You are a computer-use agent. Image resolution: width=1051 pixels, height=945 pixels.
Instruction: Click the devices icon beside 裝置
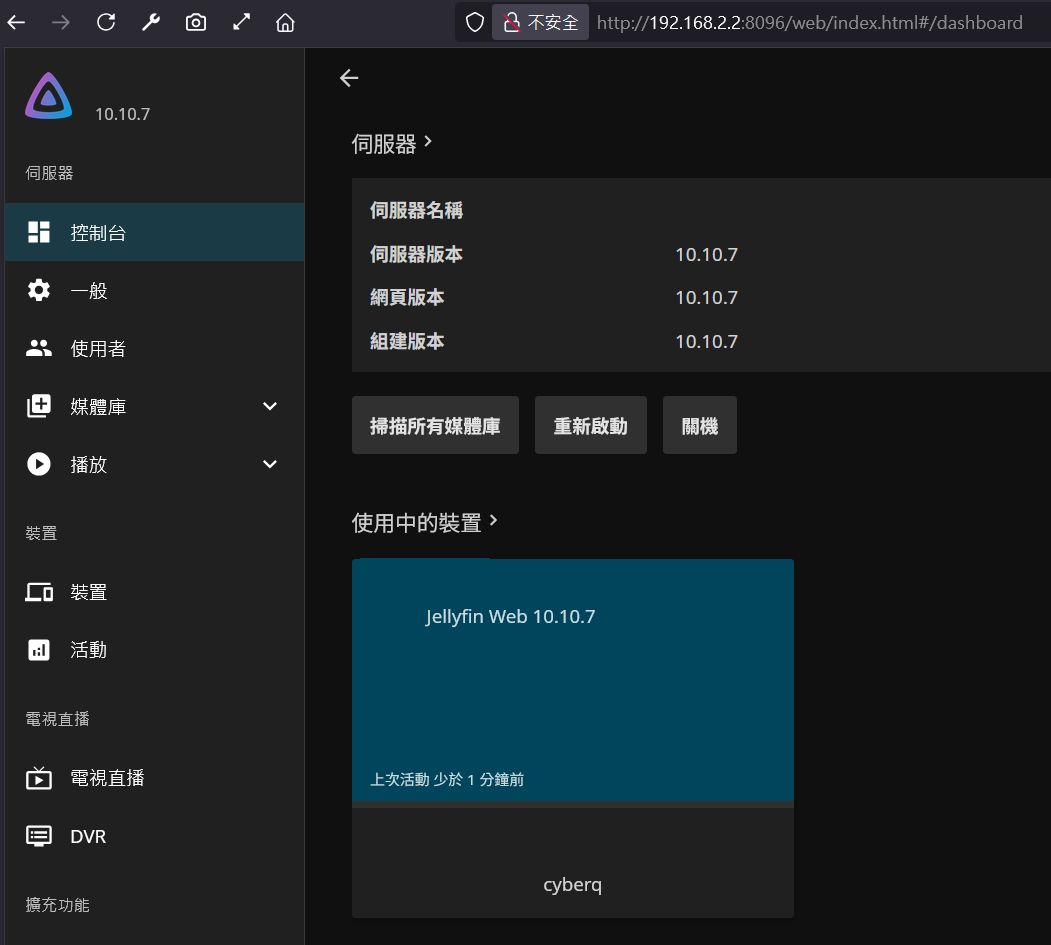tap(39, 592)
